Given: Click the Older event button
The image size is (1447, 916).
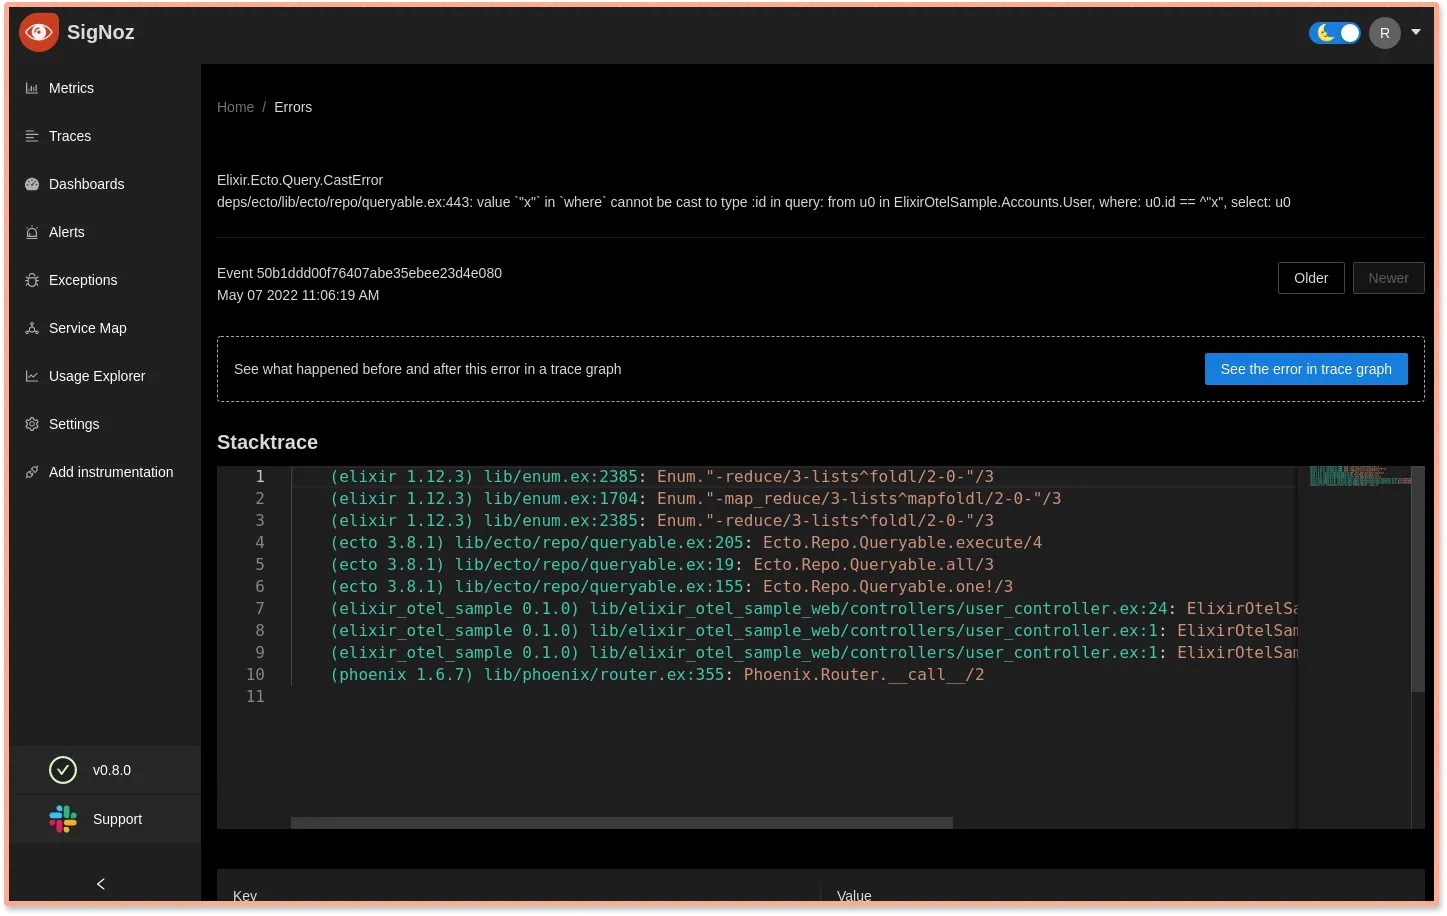Looking at the screenshot, I should coord(1311,278).
